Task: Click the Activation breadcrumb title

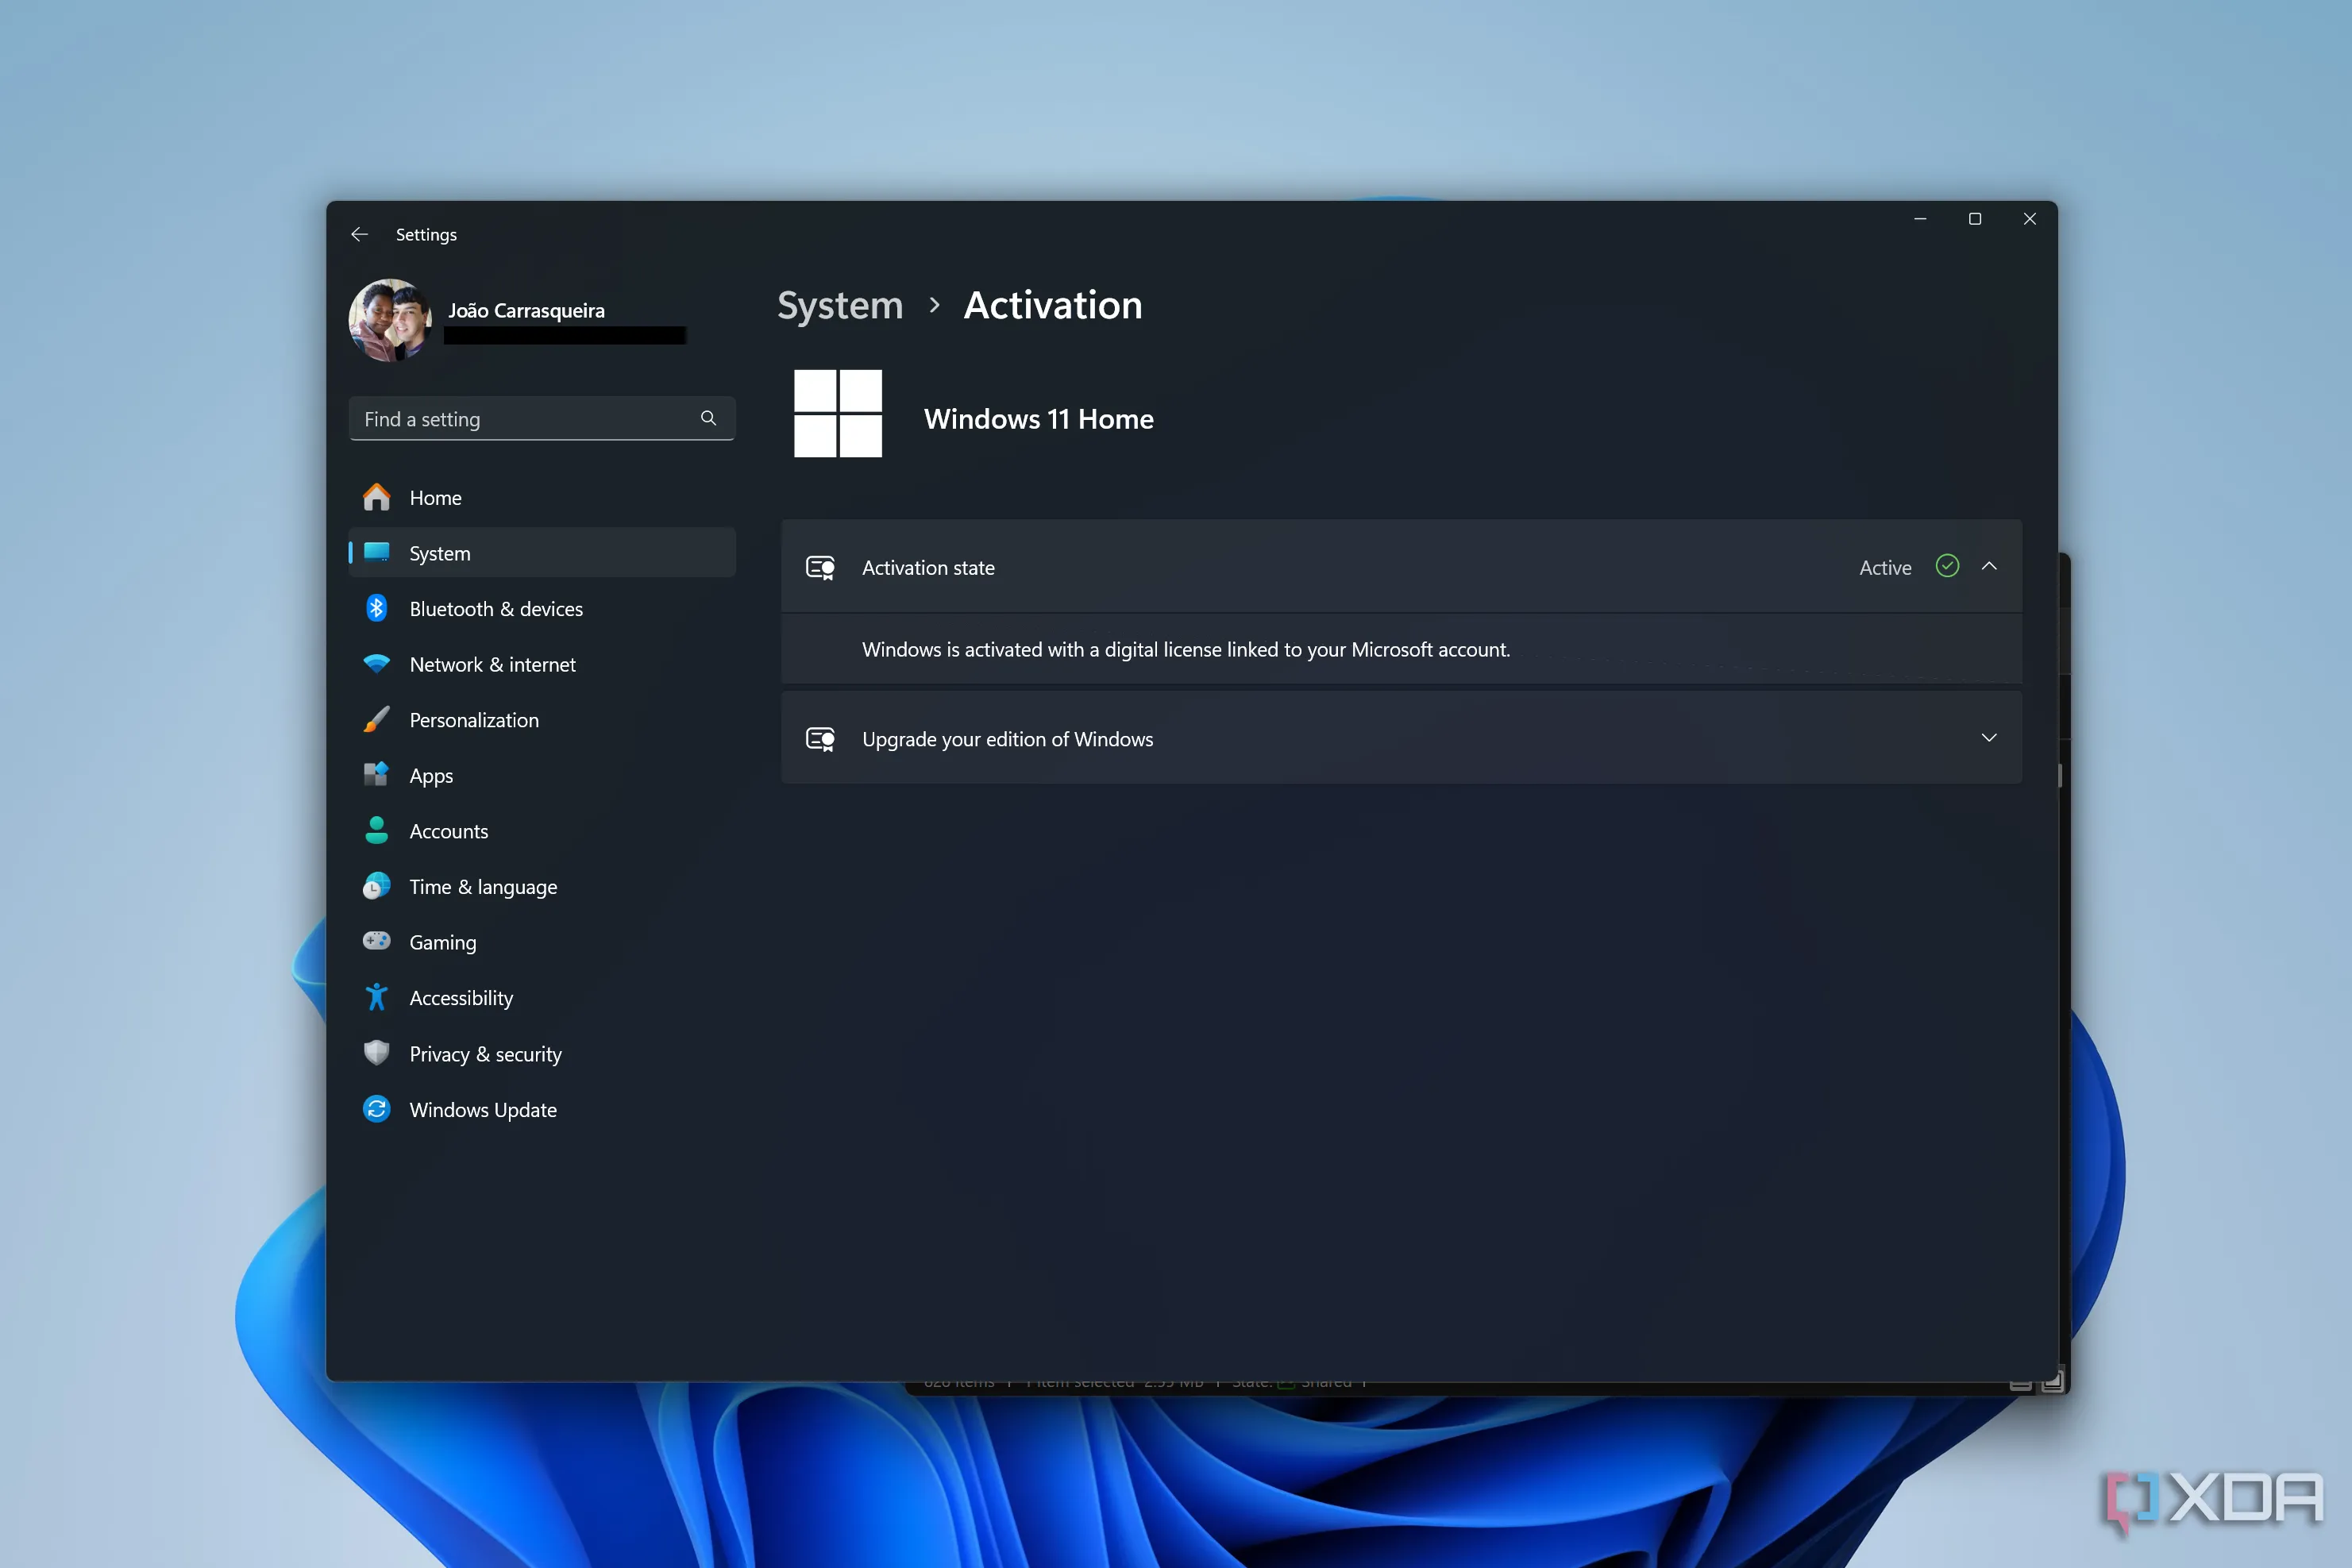Action: tap(1053, 305)
